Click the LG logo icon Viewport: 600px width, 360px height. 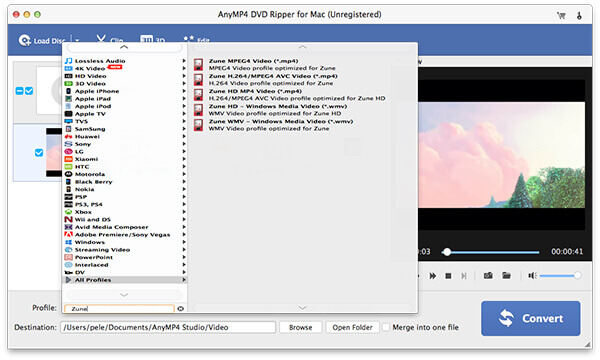click(68, 151)
